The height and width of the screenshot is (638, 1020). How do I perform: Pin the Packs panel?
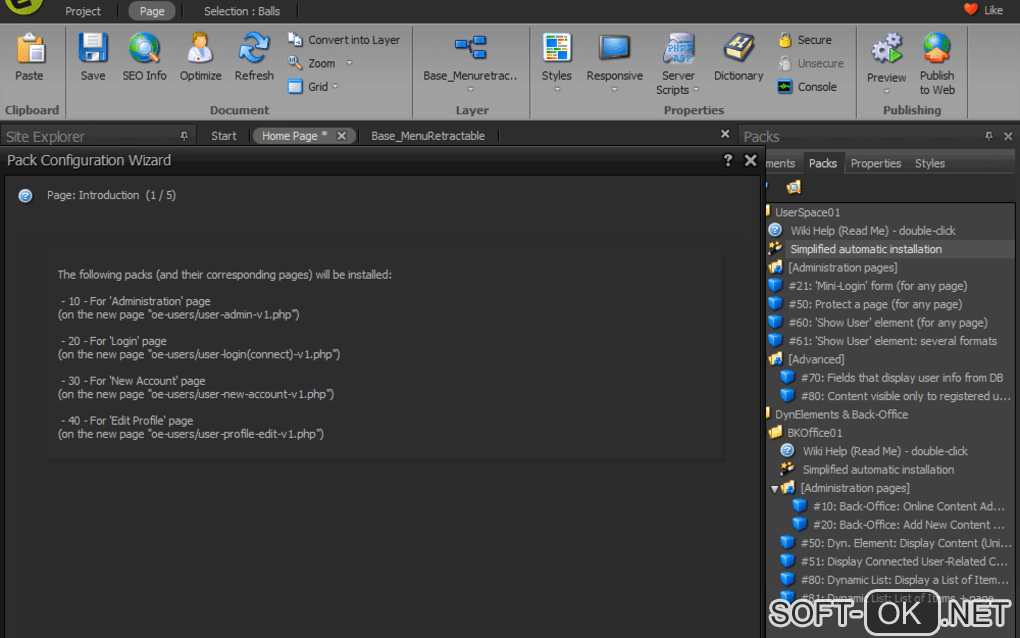988,136
